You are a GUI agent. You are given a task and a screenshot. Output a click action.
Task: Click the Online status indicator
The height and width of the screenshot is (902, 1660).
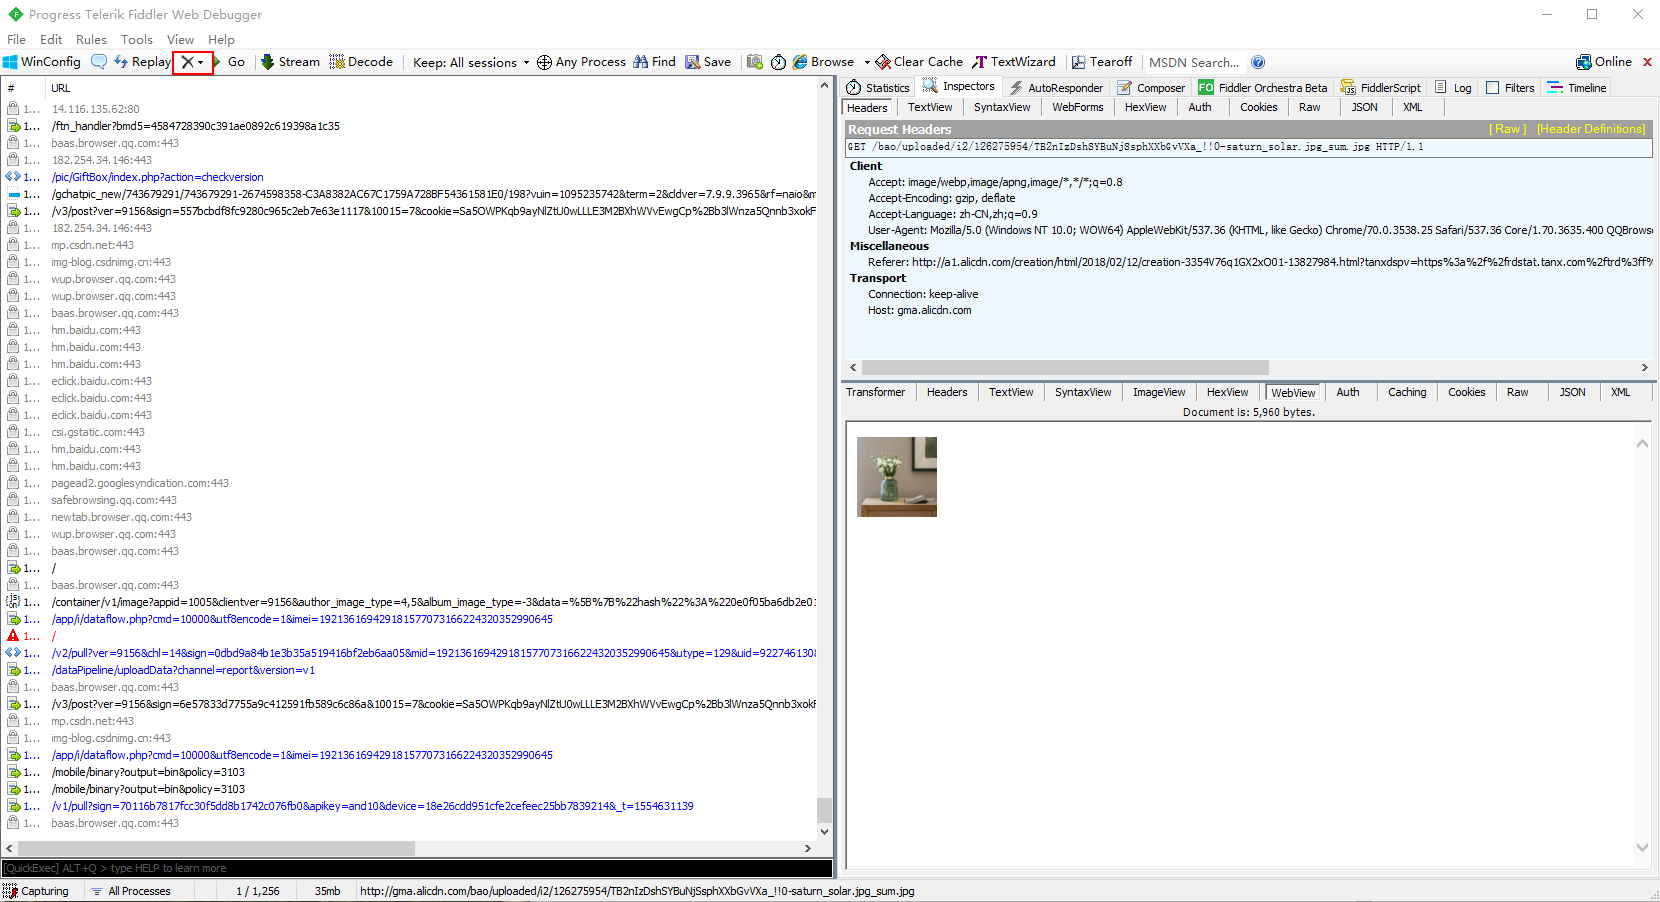[x=1603, y=62]
